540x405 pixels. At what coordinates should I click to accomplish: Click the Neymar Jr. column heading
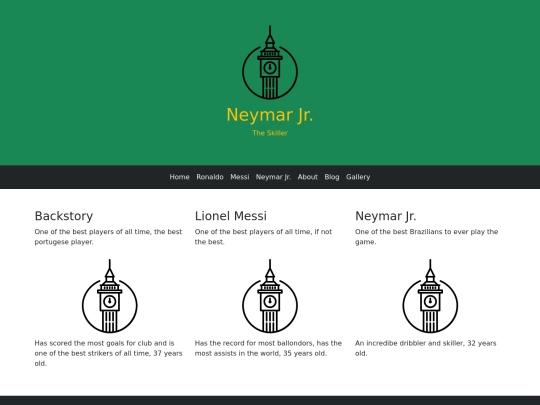(x=386, y=216)
